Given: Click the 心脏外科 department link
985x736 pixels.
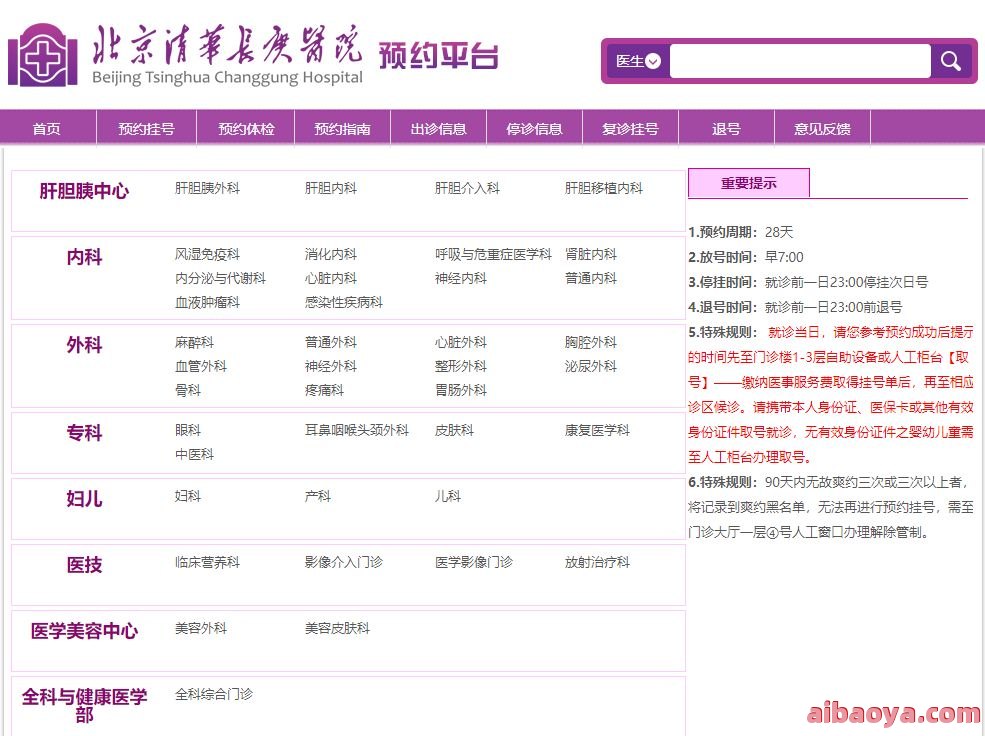Looking at the screenshot, I should pos(460,342).
